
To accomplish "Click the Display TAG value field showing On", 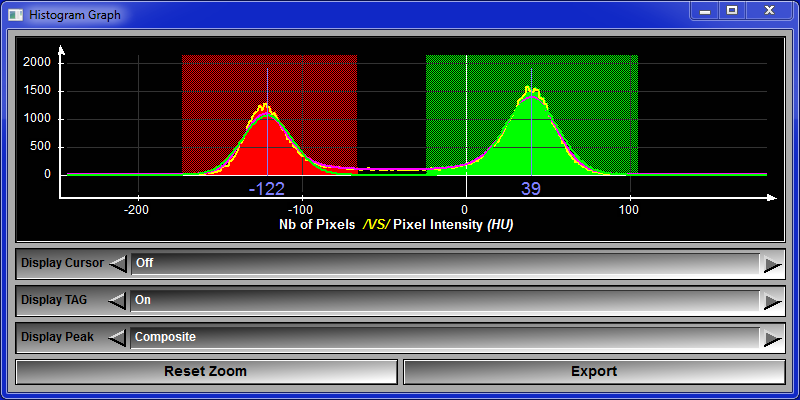I will click(445, 301).
